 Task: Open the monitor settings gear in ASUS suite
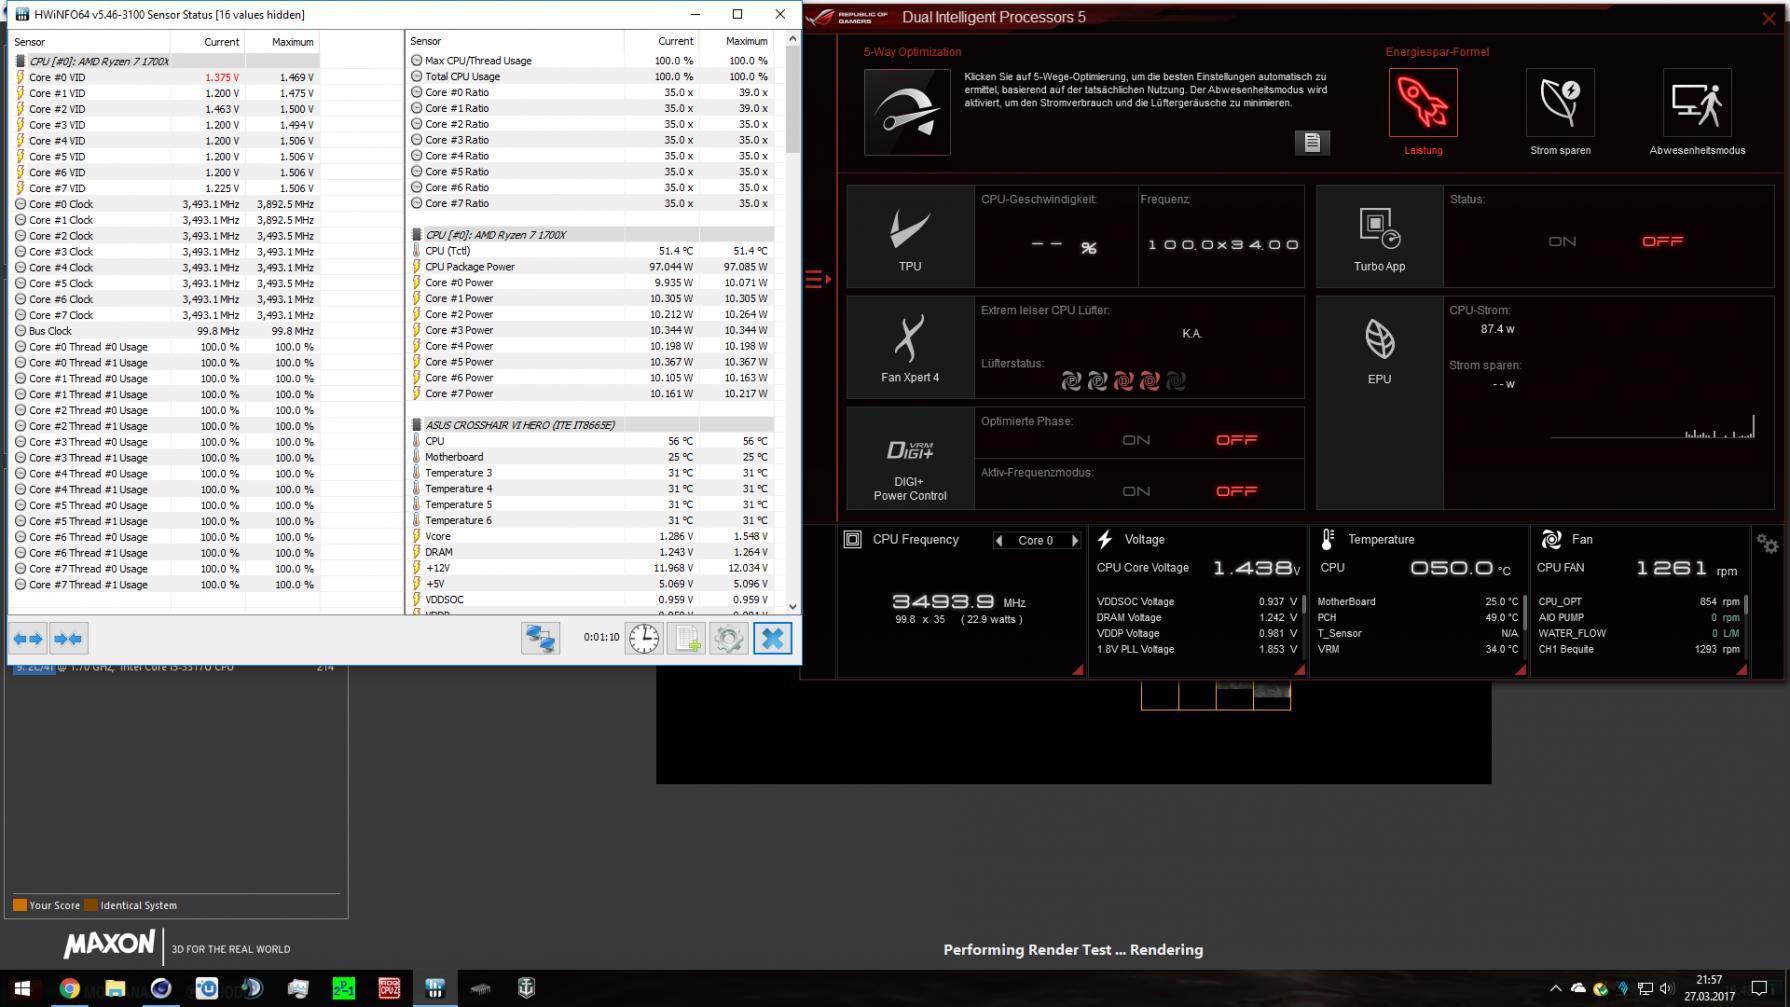pyautogui.click(x=1767, y=544)
